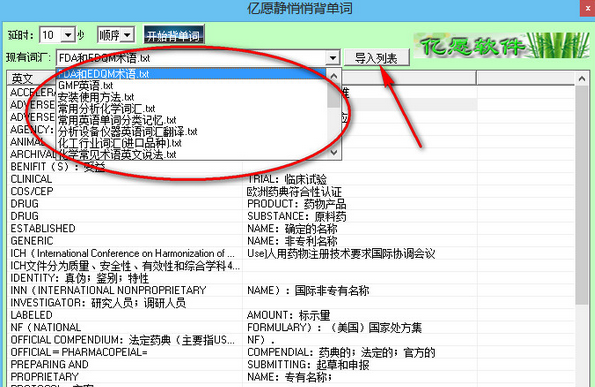Choose GMP英语.txt from the list
The height and width of the screenshot is (387, 595).
tap(191, 85)
